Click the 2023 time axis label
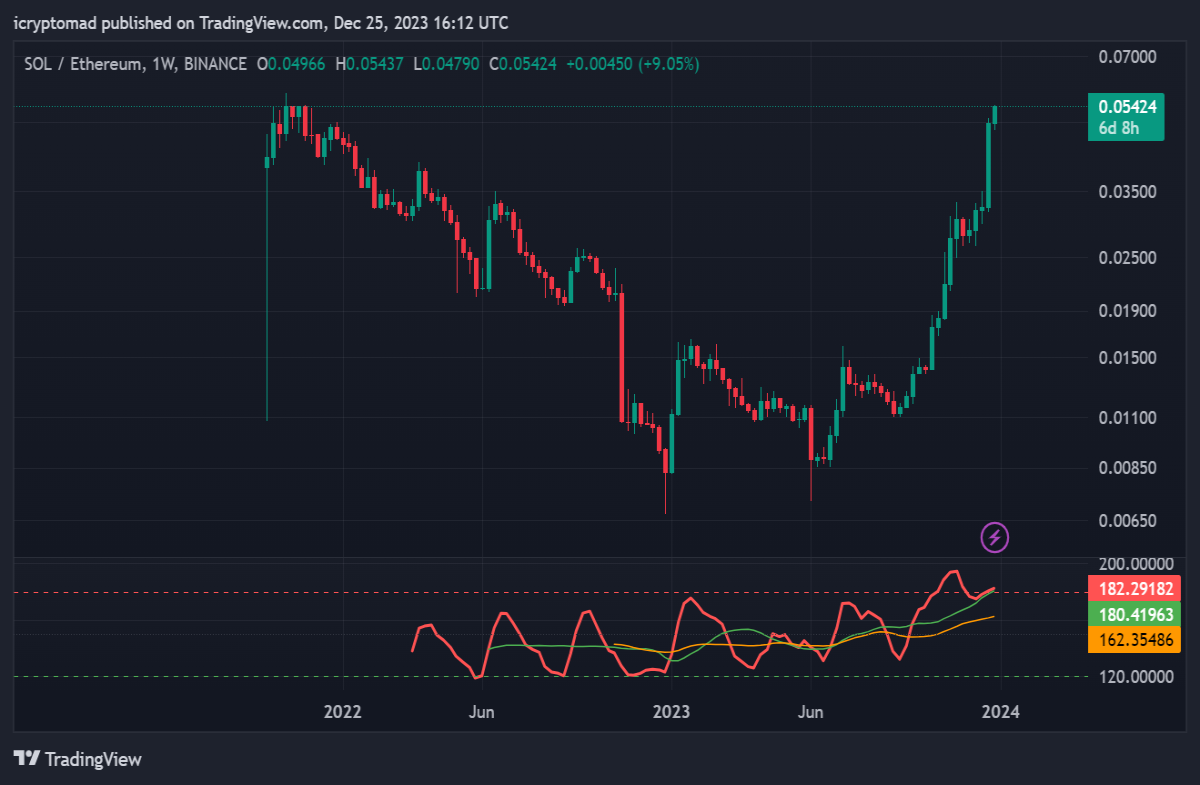 point(671,712)
